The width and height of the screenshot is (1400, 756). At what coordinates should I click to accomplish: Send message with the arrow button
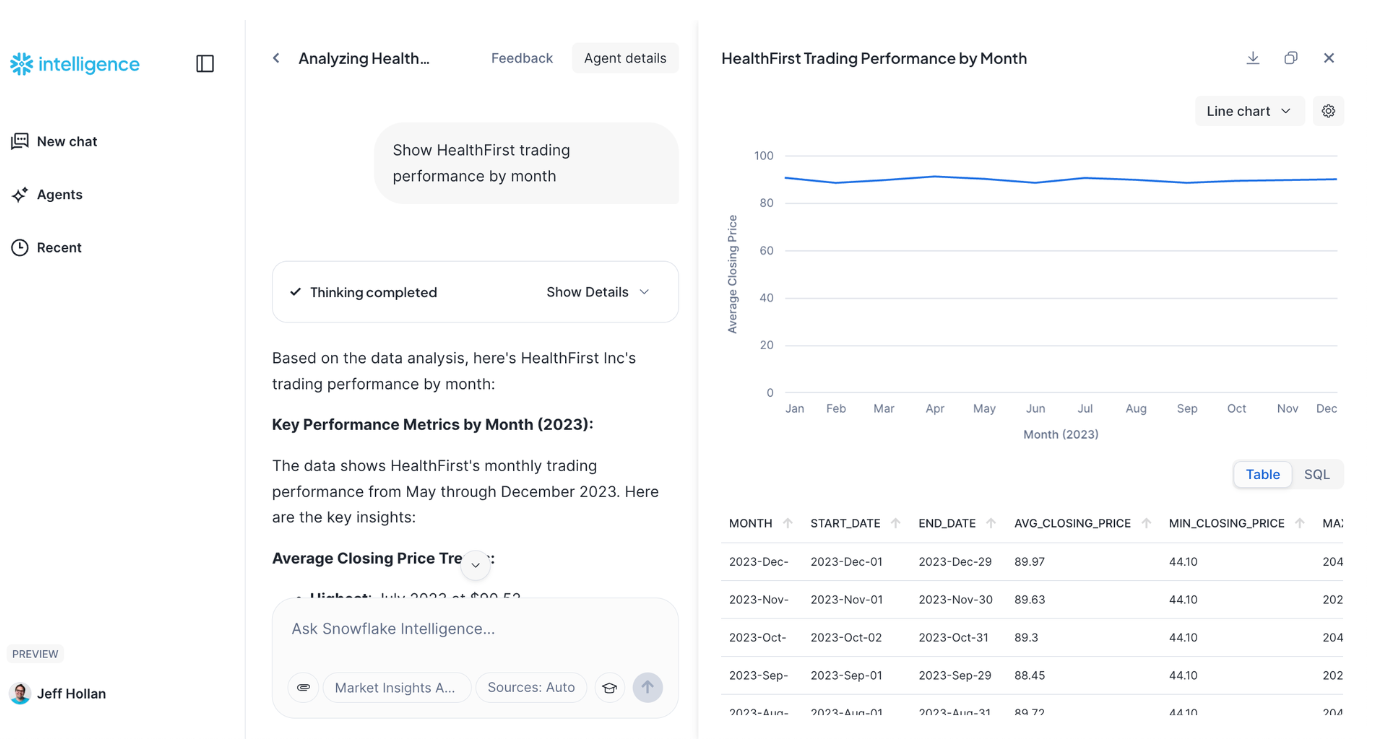coord(648,687)
